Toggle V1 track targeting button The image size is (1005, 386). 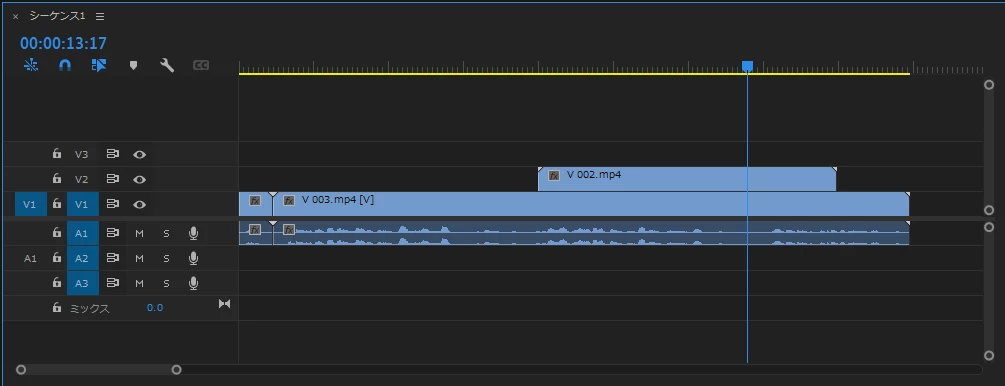83,205
